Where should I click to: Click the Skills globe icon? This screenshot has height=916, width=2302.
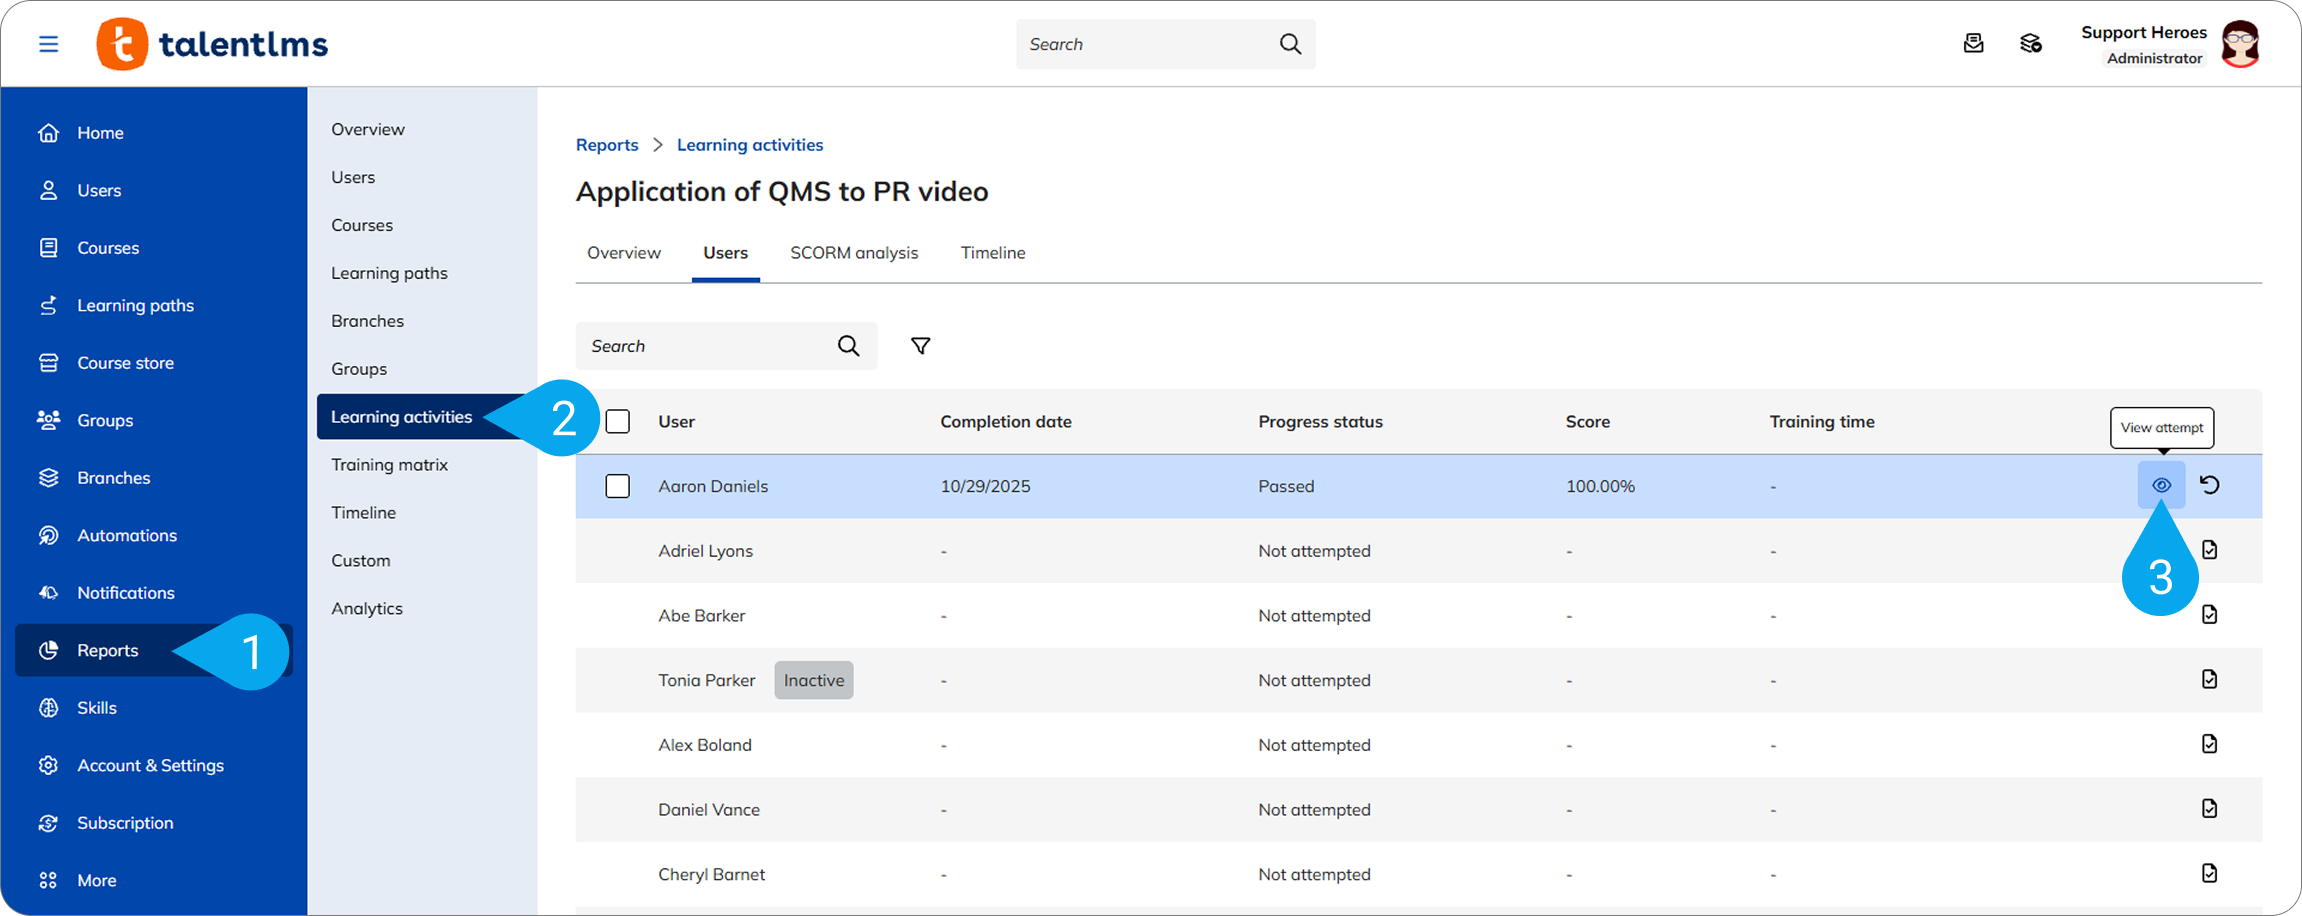[48, 708]
